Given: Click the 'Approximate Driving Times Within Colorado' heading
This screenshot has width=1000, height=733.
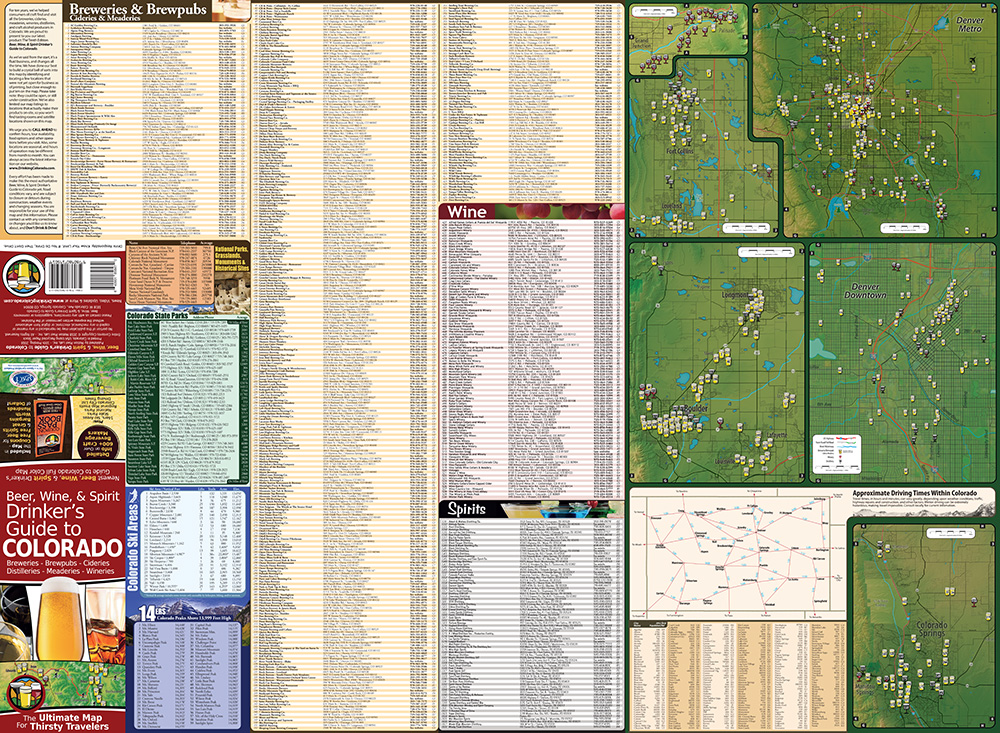Looking at the screenshot, I should [x=914, y=494].
